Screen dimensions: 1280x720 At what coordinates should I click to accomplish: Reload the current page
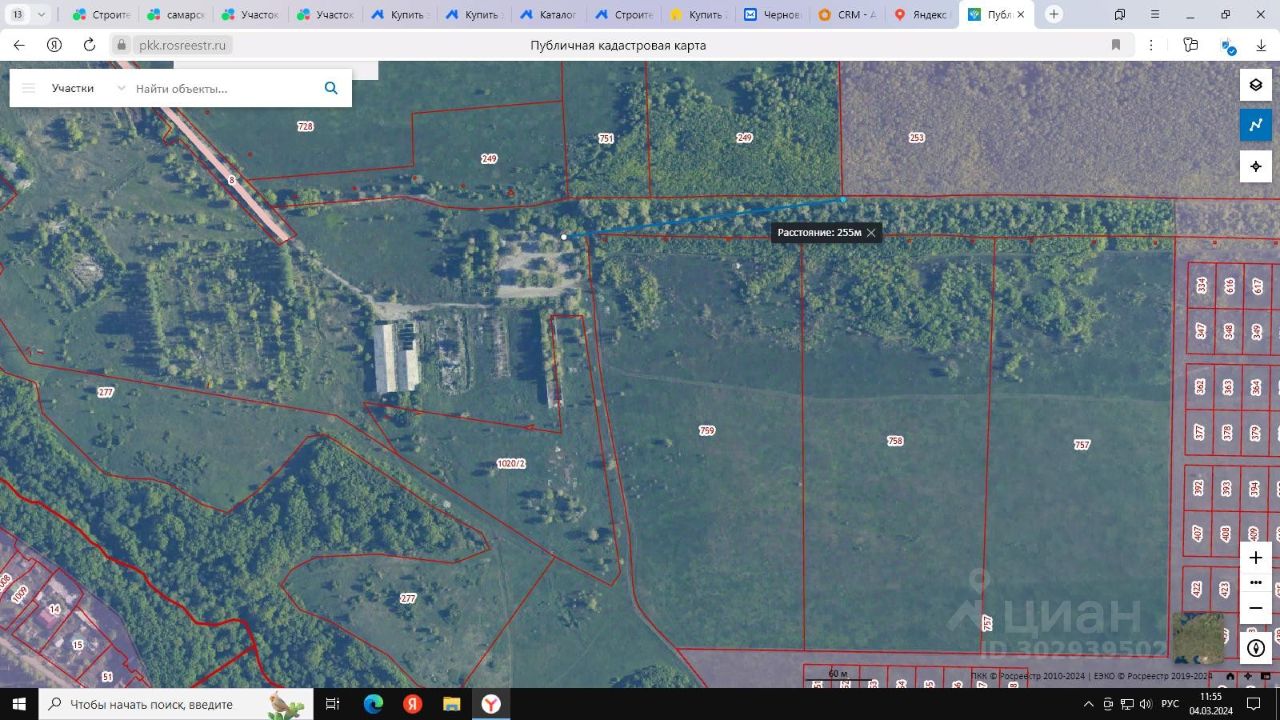pyautogui.click(x=89, y=45)
